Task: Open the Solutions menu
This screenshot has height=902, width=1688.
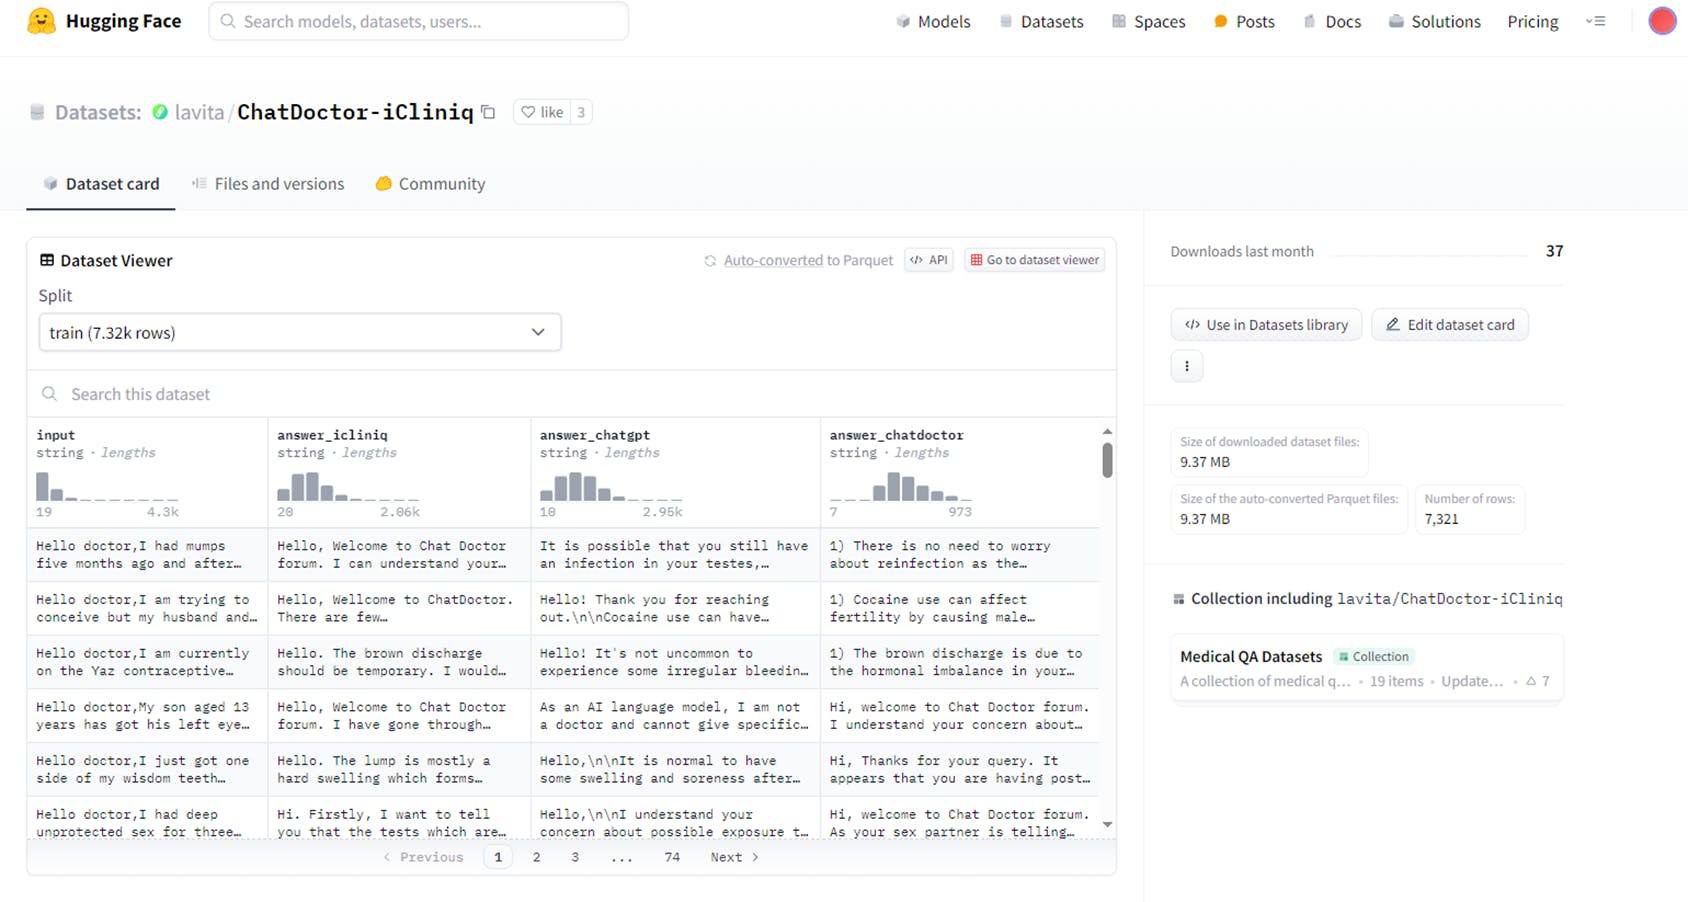Action: coord(1435,21)
